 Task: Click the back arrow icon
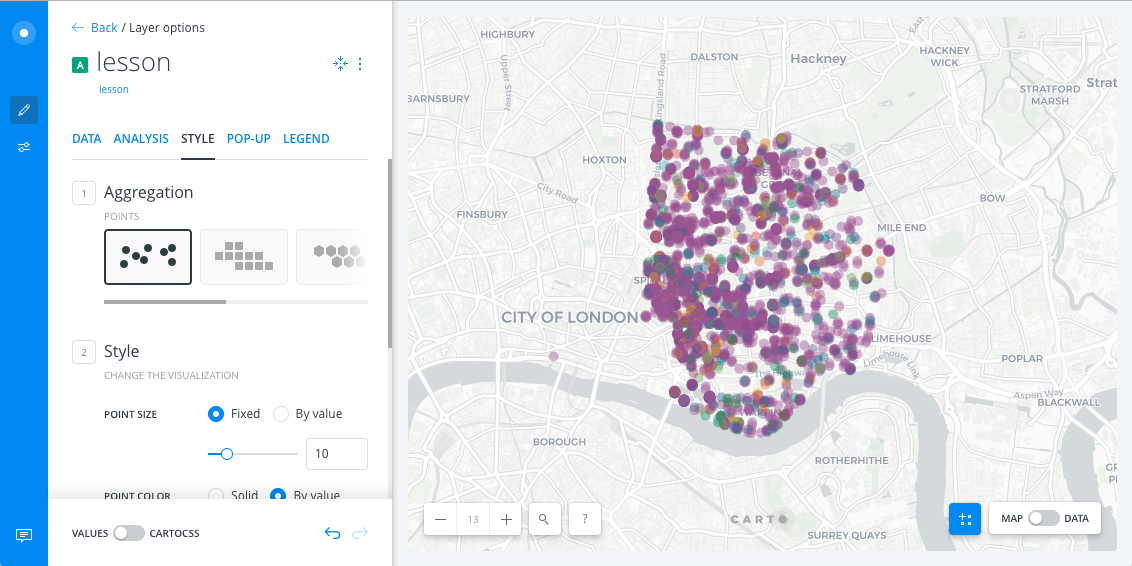[x=78, y=27]
